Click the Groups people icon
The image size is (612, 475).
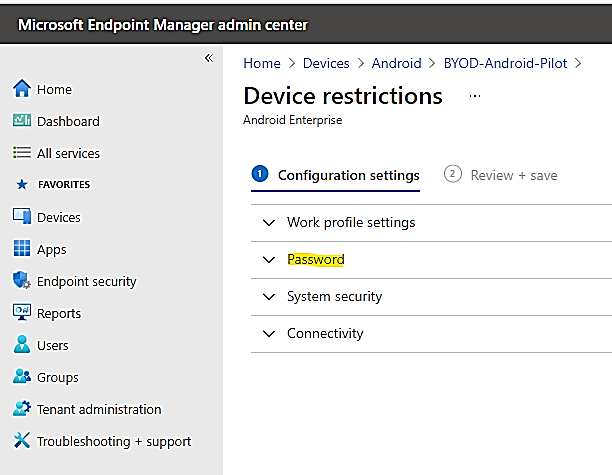(x=22, y=377)
